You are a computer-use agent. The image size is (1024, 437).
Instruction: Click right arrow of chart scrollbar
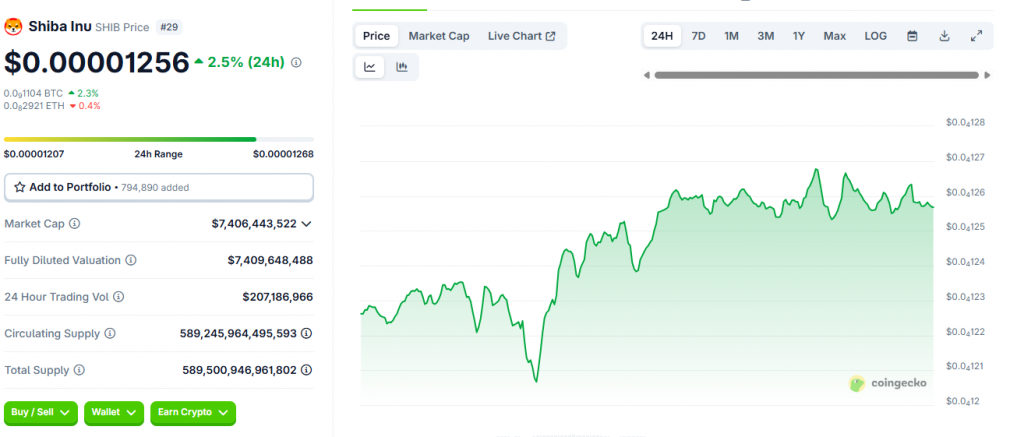[987, 75]
